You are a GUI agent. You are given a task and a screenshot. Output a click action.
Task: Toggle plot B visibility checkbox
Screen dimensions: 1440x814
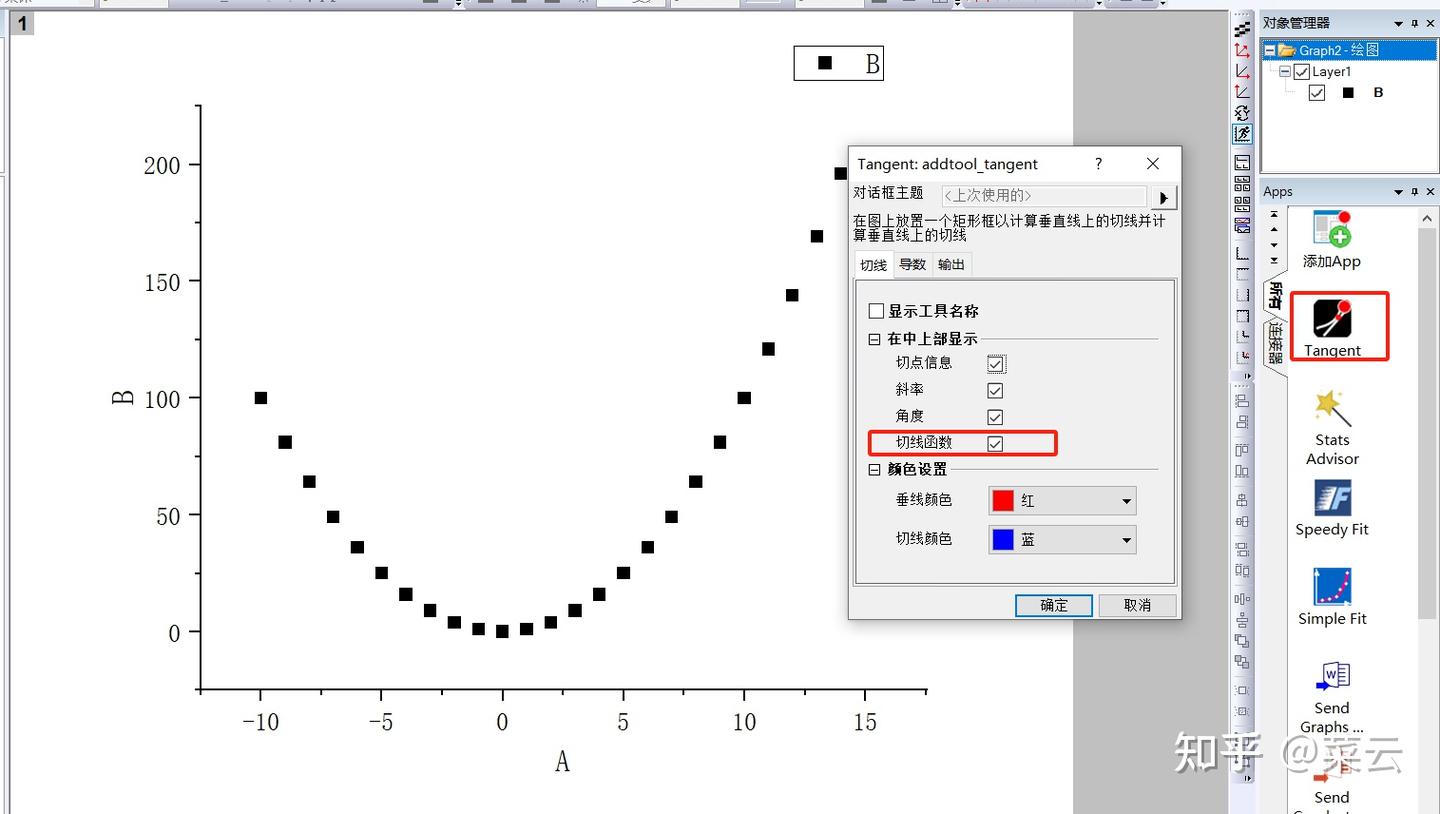1317,93
